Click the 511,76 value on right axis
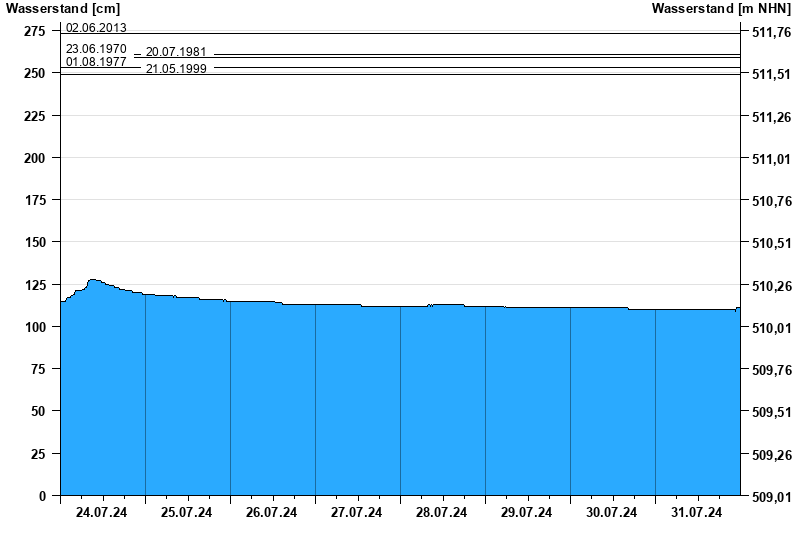Viewport: 800px width, 550px height. pos(770,32)
